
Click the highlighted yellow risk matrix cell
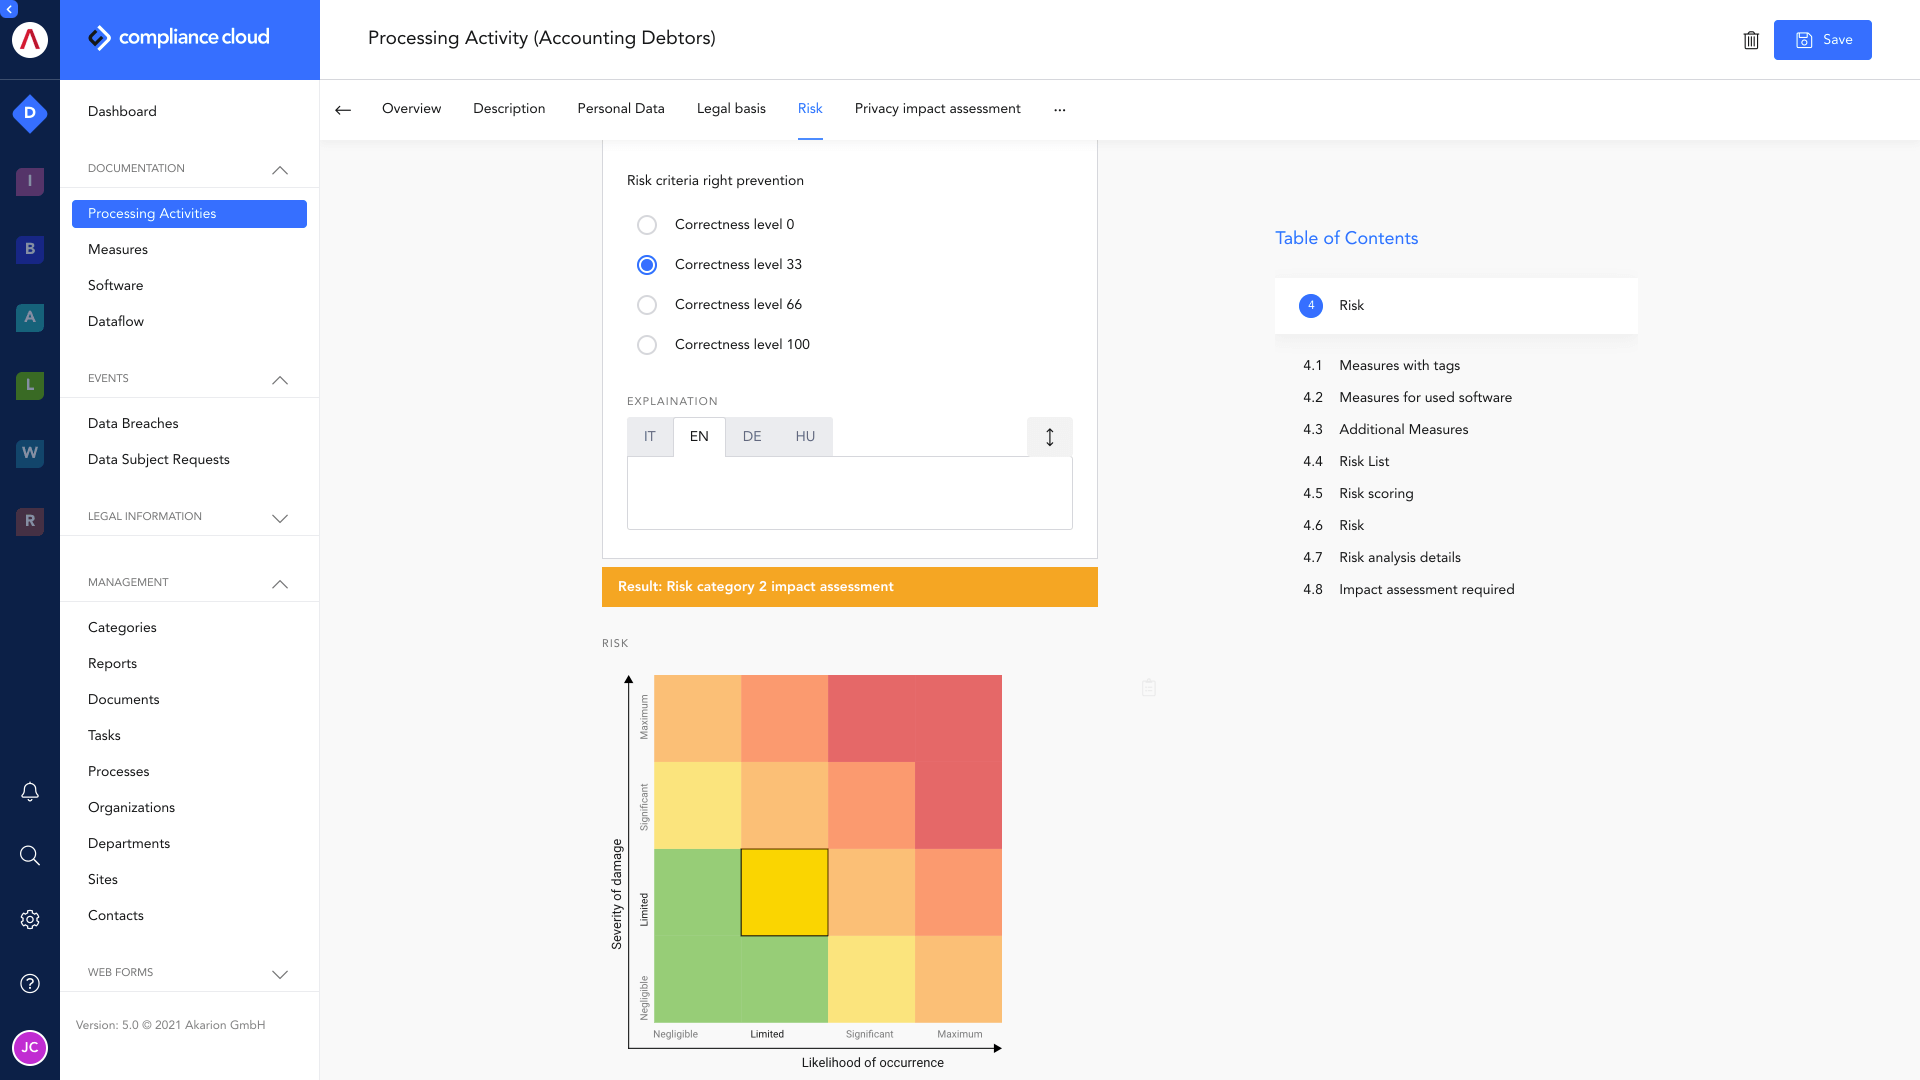point(784,892)
